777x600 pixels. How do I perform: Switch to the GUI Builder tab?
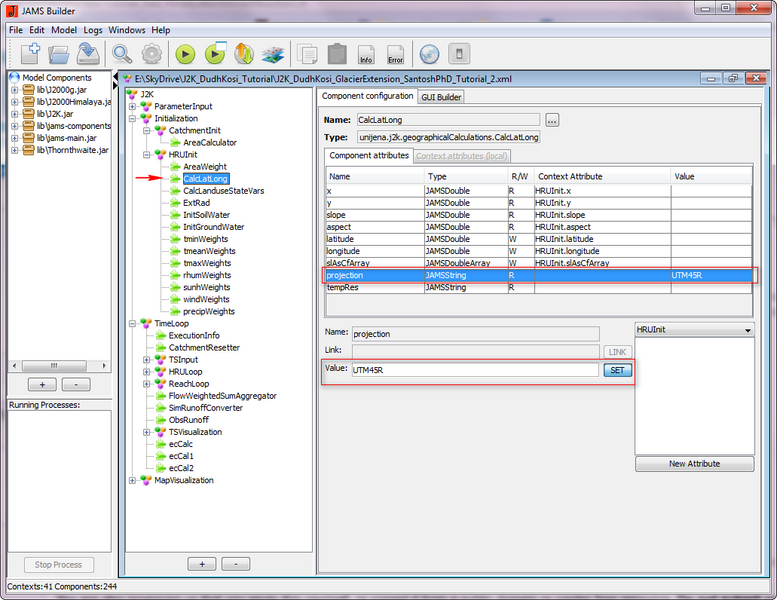pos(440,97)
